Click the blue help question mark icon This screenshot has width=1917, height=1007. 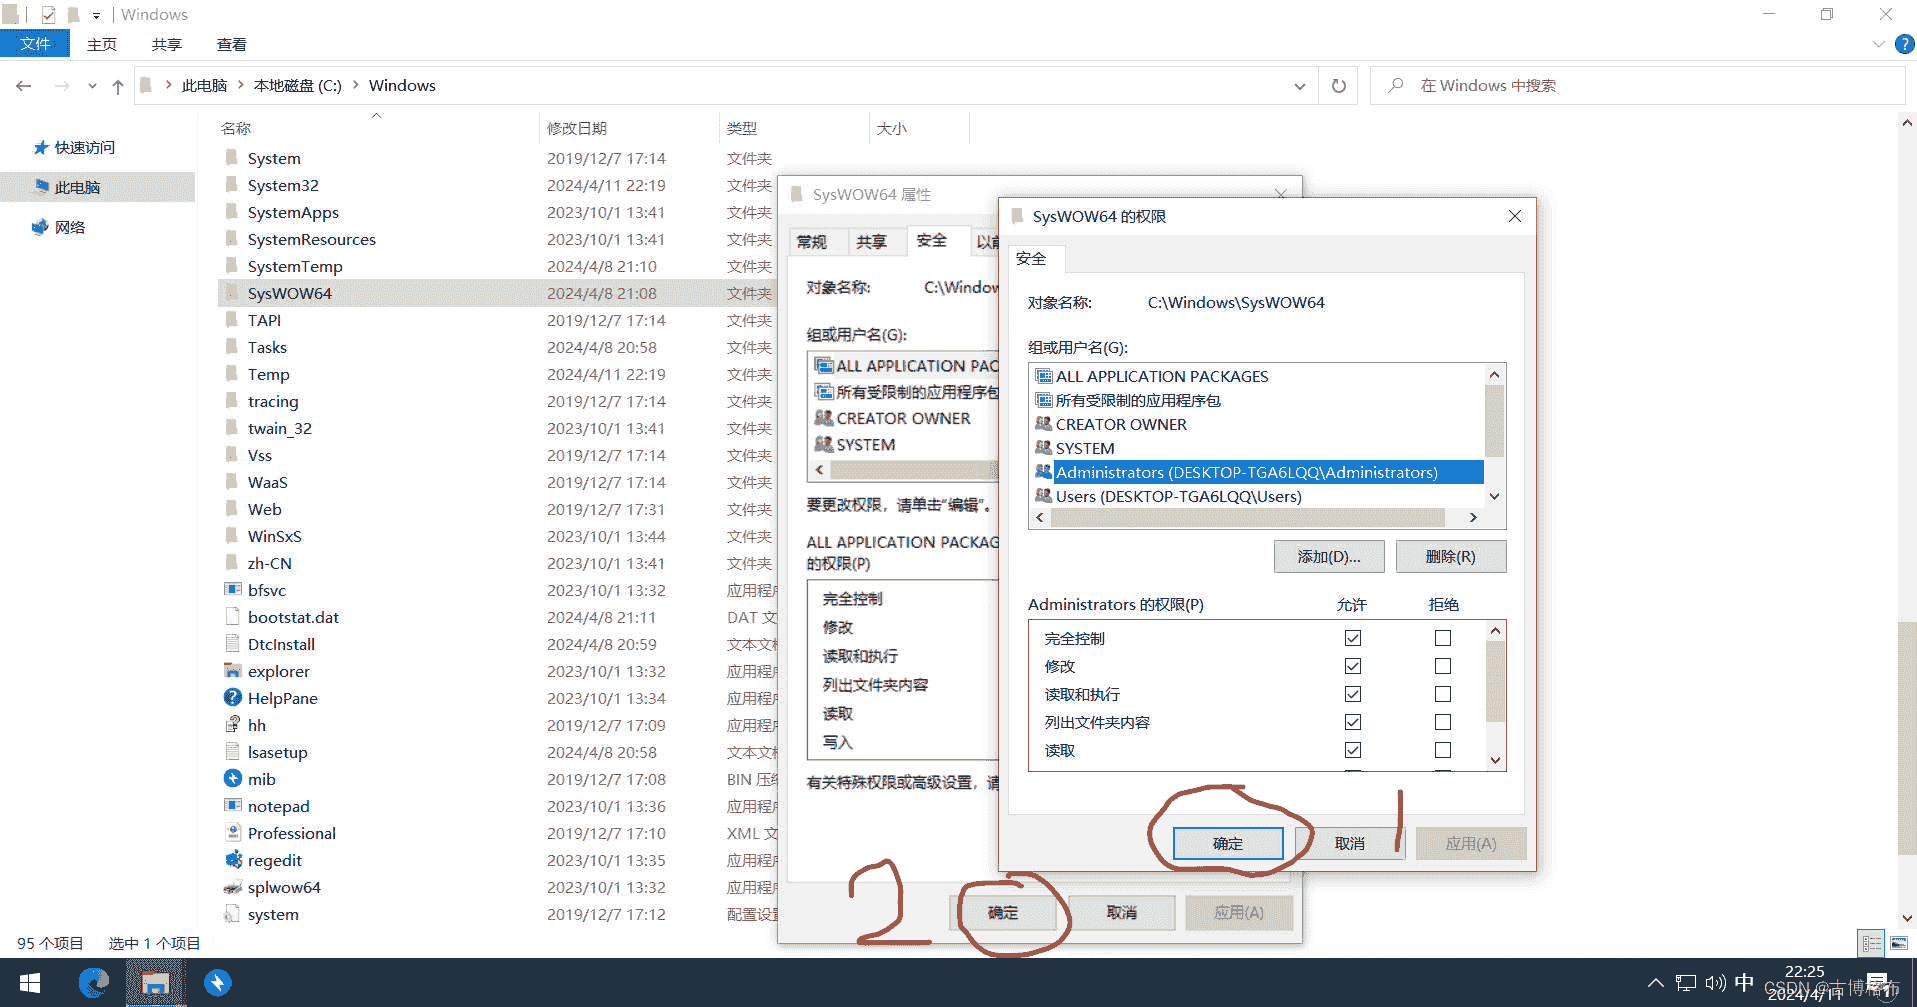click(x=1904, y=44)
